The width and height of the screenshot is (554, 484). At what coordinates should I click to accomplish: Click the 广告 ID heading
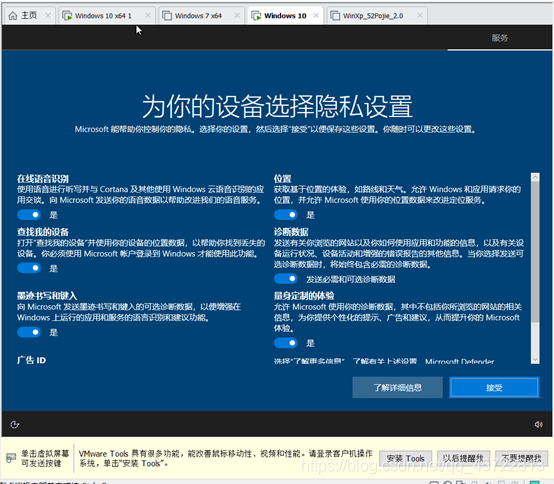point(31,360)
